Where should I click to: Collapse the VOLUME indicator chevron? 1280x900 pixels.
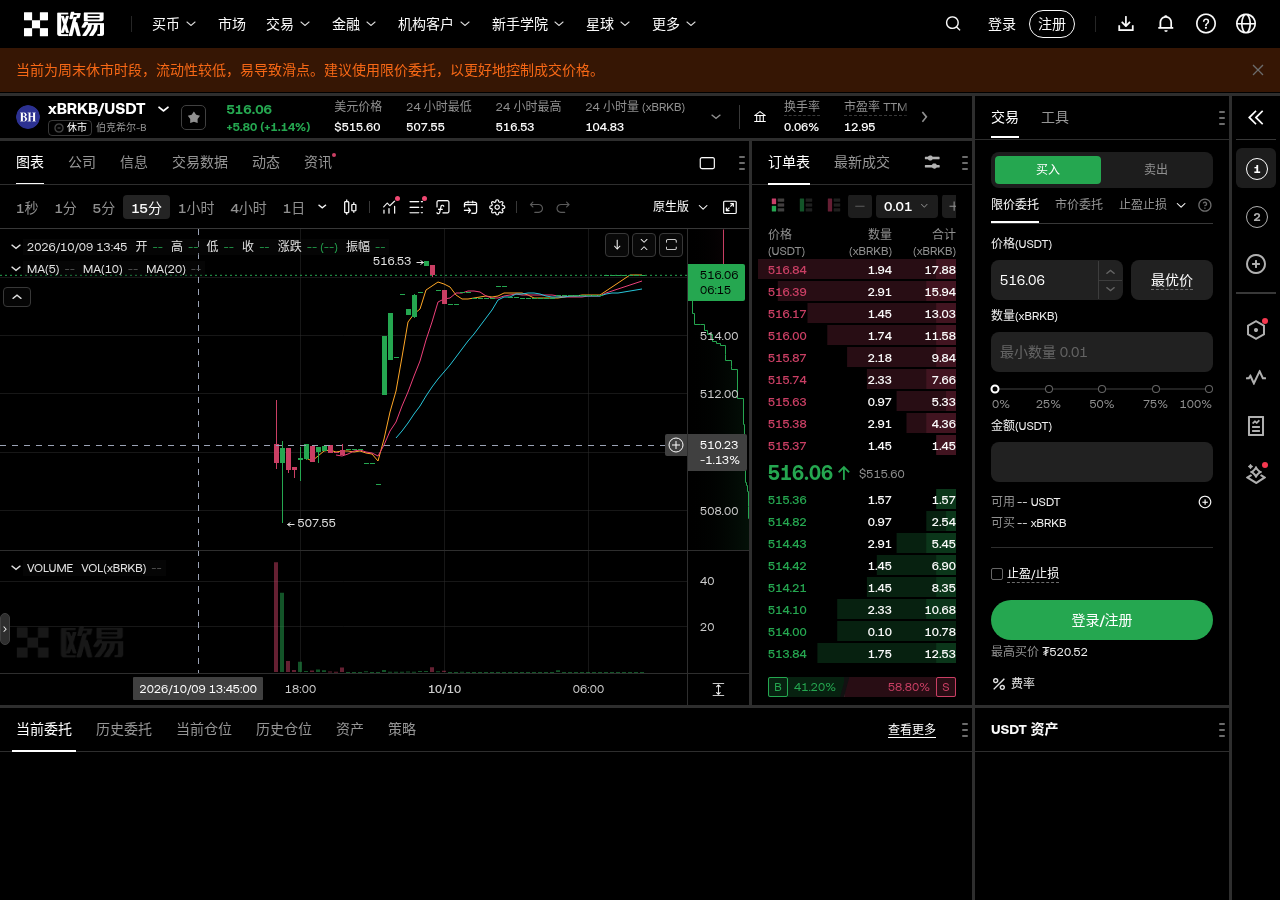pos(16,567)
